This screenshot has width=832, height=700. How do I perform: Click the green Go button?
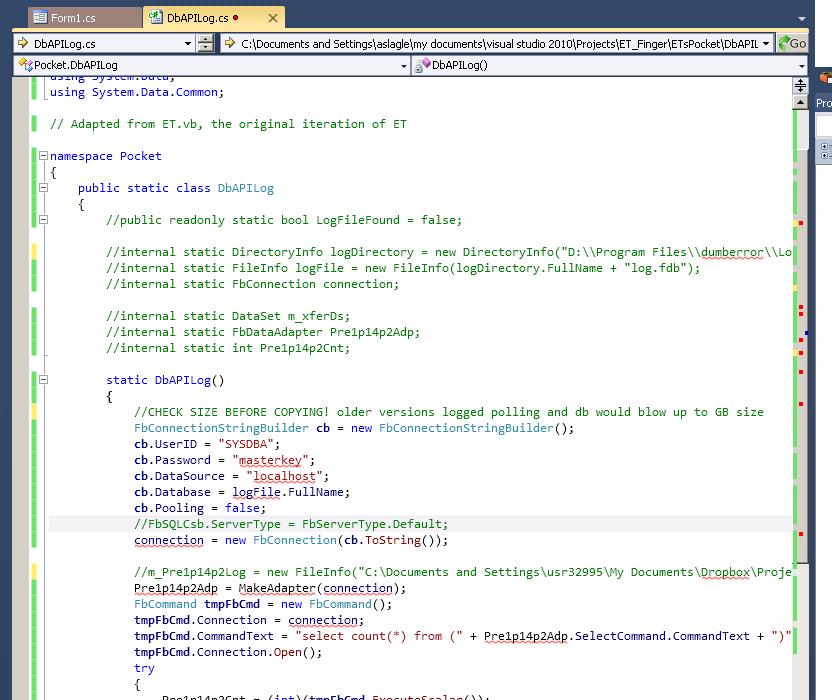coord(792,43)
